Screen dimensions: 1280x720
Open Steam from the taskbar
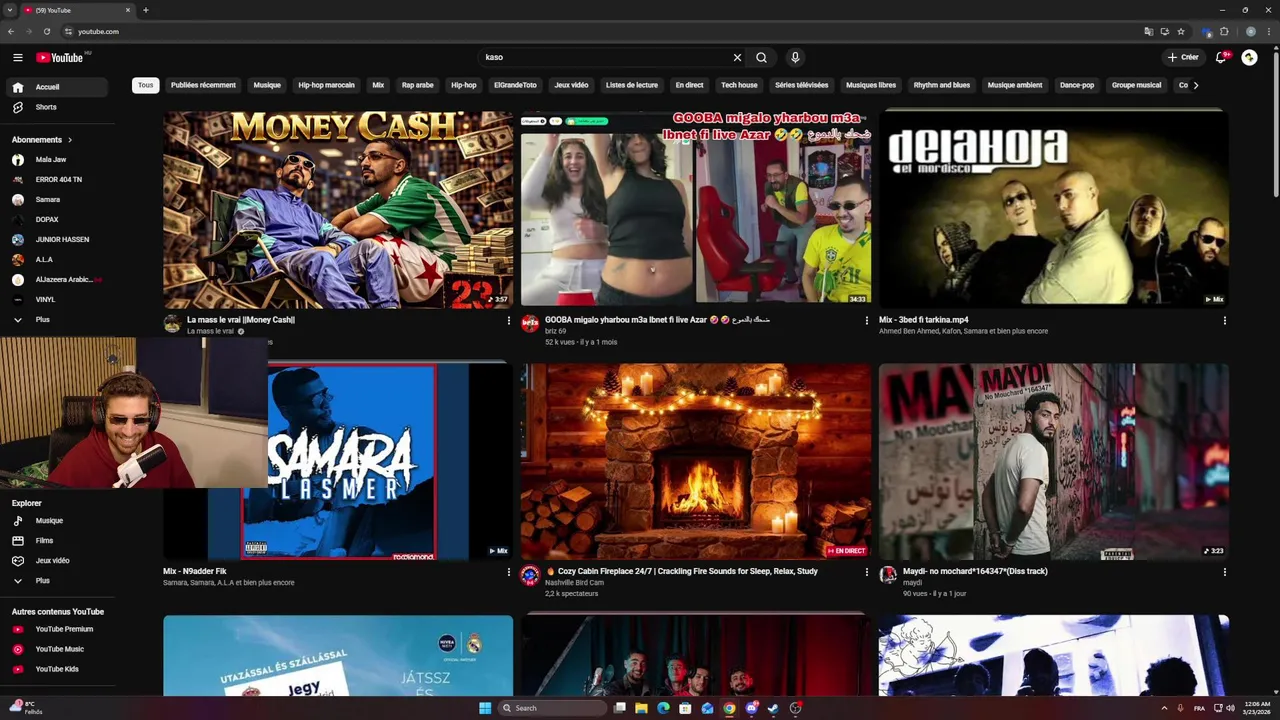[773, 708]
